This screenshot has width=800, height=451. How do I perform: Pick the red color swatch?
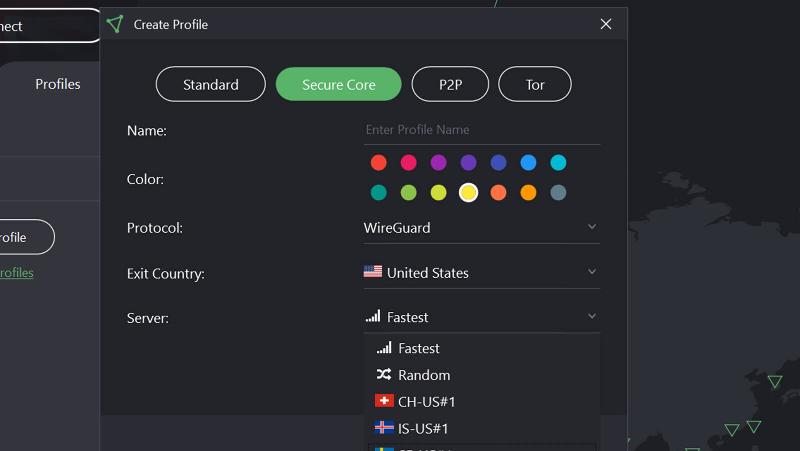point(379,163)
